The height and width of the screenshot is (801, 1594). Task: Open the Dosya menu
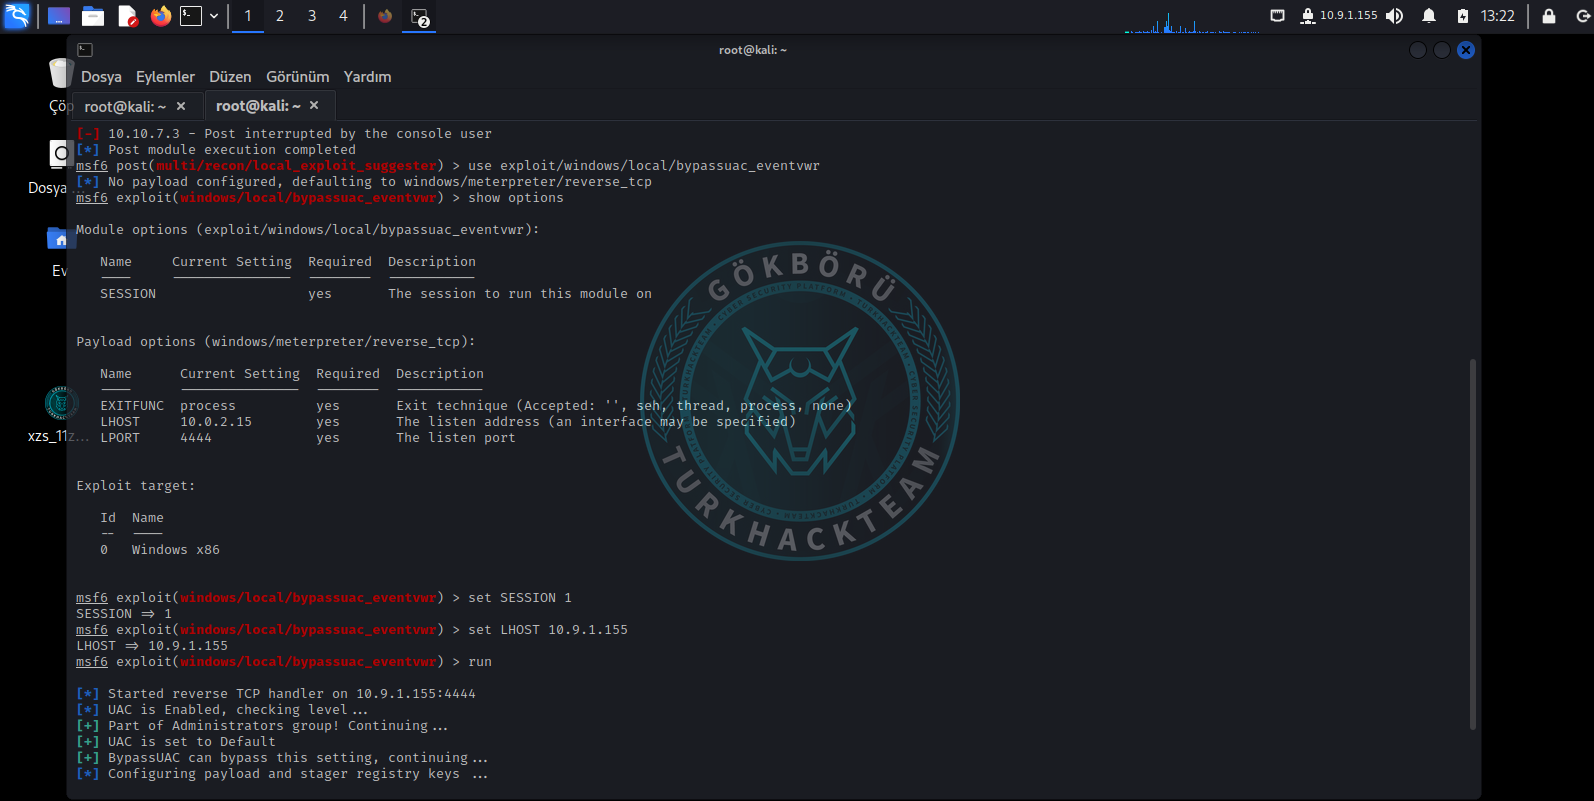pyautogui.click(x=101, y=77)
